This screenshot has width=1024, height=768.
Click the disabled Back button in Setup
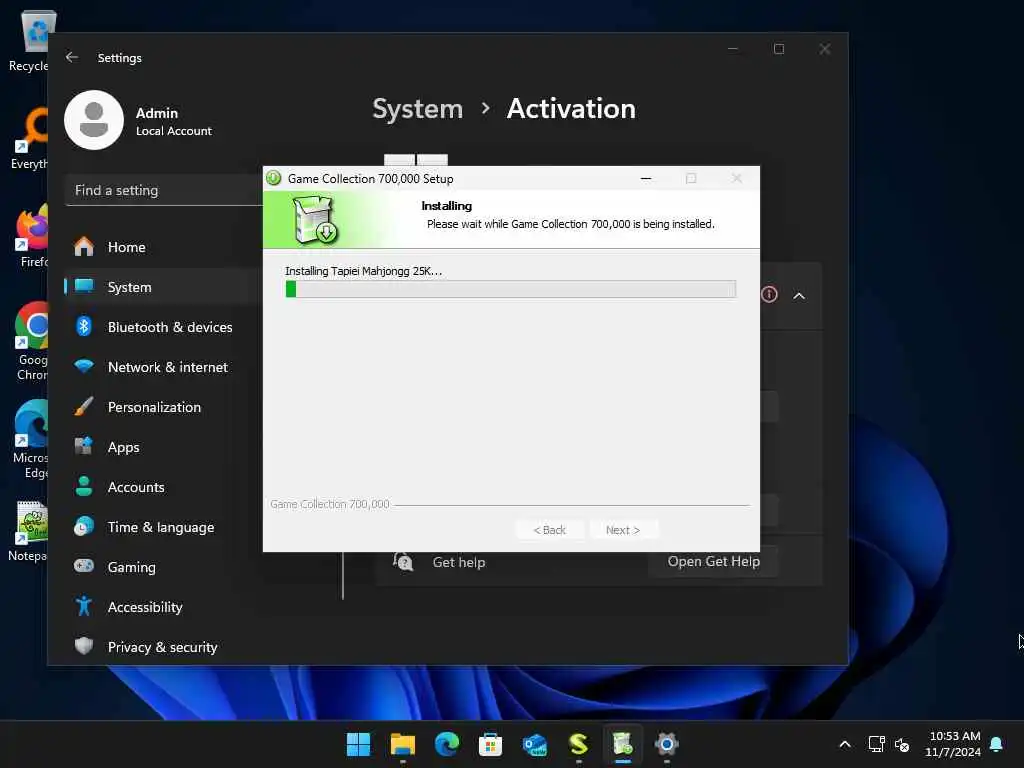[x=549, y=530]
